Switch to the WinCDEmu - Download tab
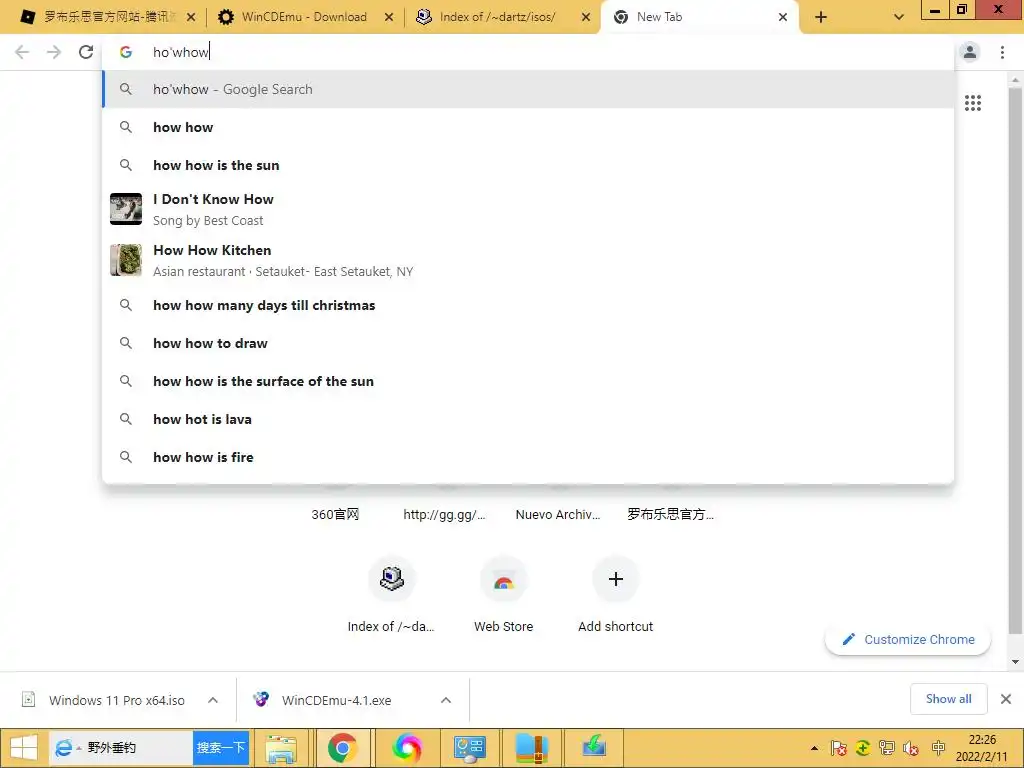Screen dimensions: 1024x768 click(x=304, y=17)
